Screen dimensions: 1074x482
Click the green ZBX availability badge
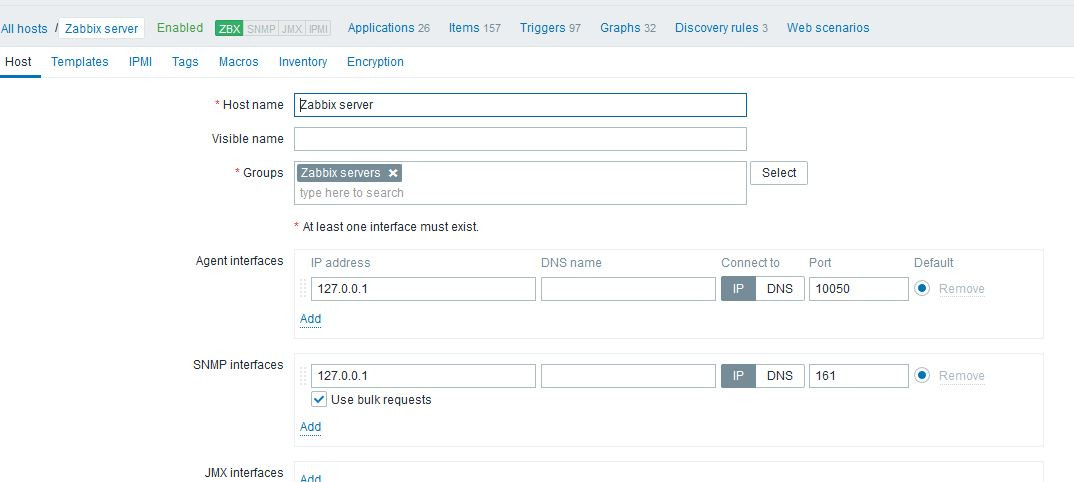tap(229, 28)
